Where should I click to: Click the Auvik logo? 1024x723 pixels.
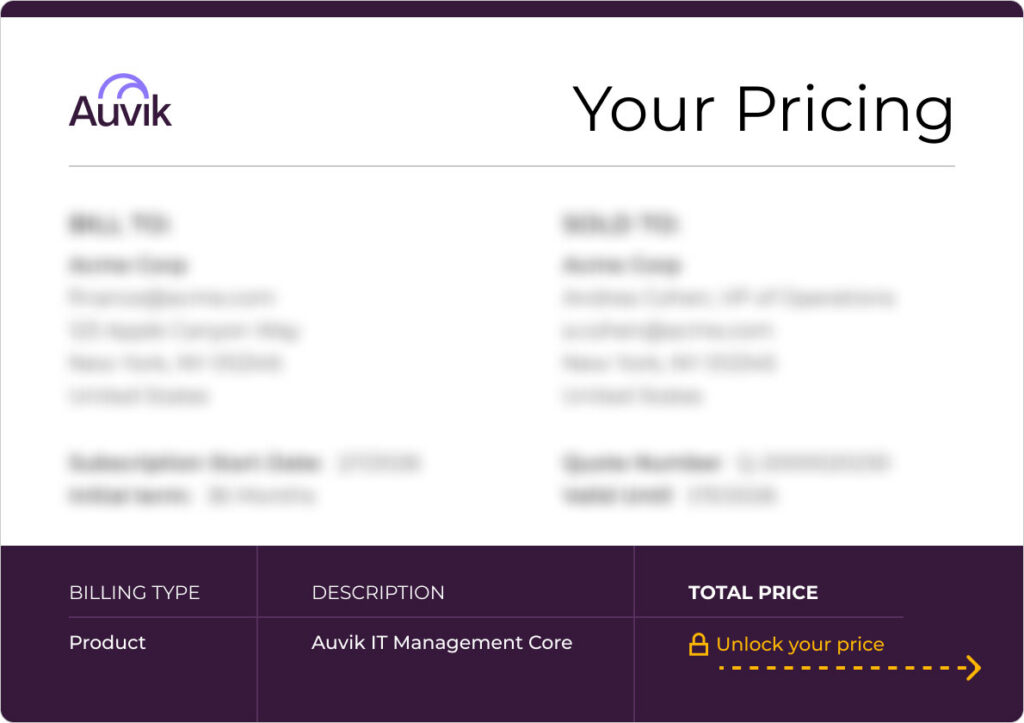click(120, 102)
